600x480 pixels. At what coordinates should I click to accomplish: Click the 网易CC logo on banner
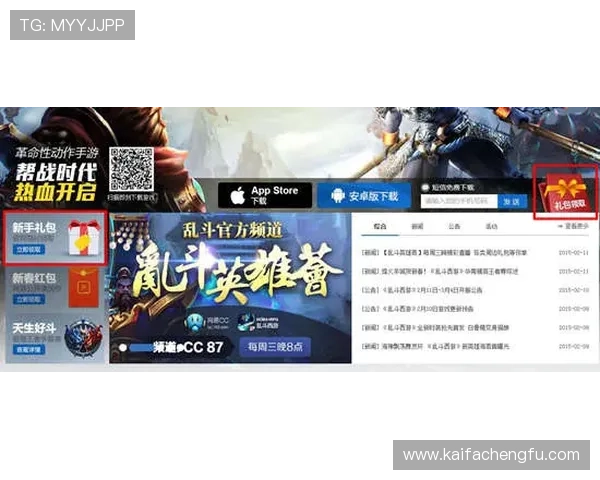pos(207,322)
